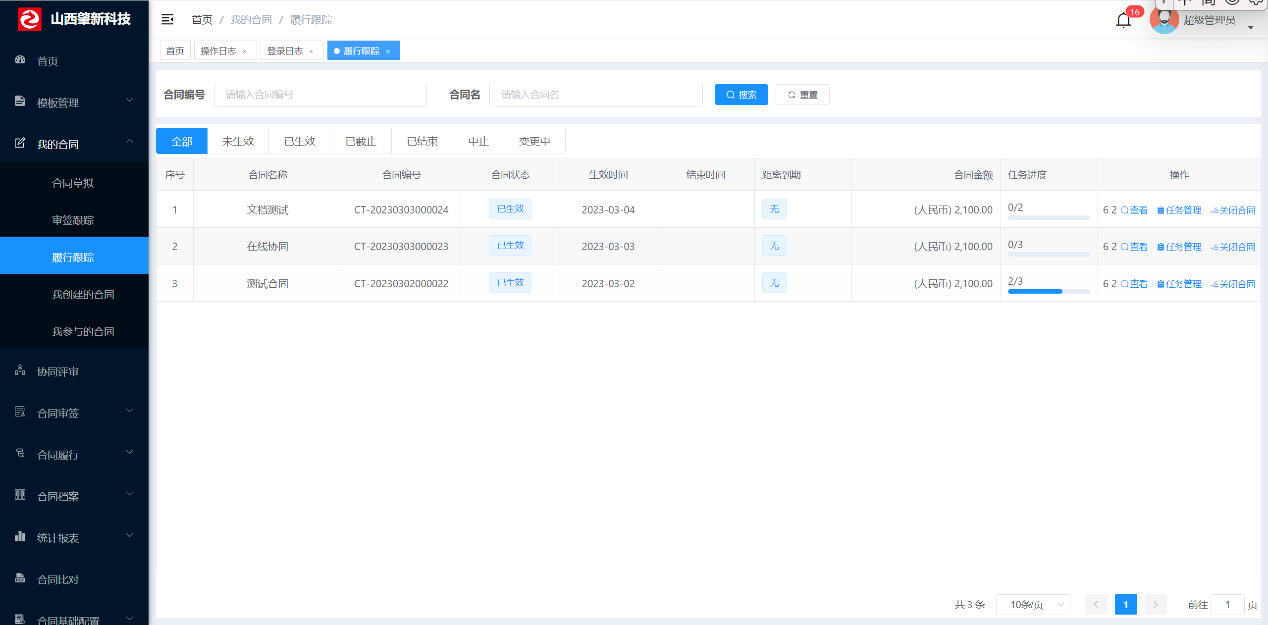Go to 合同比对 in the sidebar
Viewport: 1268px width, 625px height.
58,579
